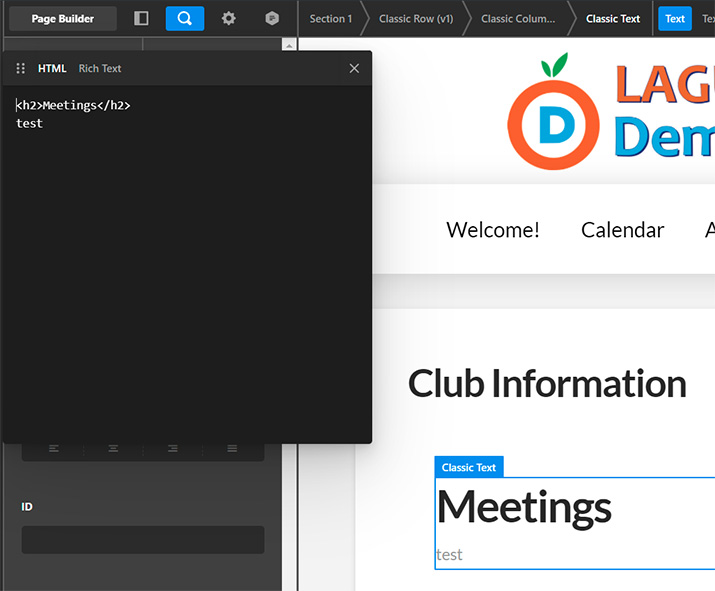
Task: Set text alignment to justify
Action: 232,449
